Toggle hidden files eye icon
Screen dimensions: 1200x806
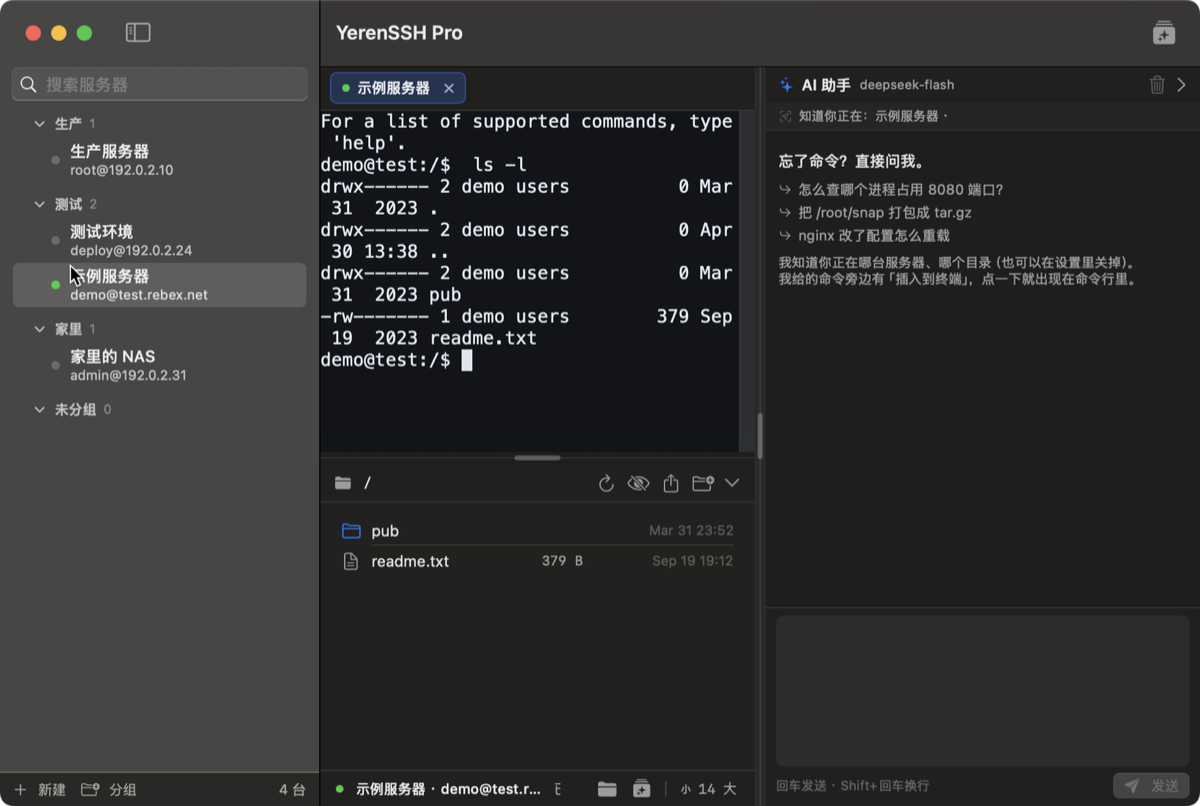pyautogui.click(x=638, y=484)
